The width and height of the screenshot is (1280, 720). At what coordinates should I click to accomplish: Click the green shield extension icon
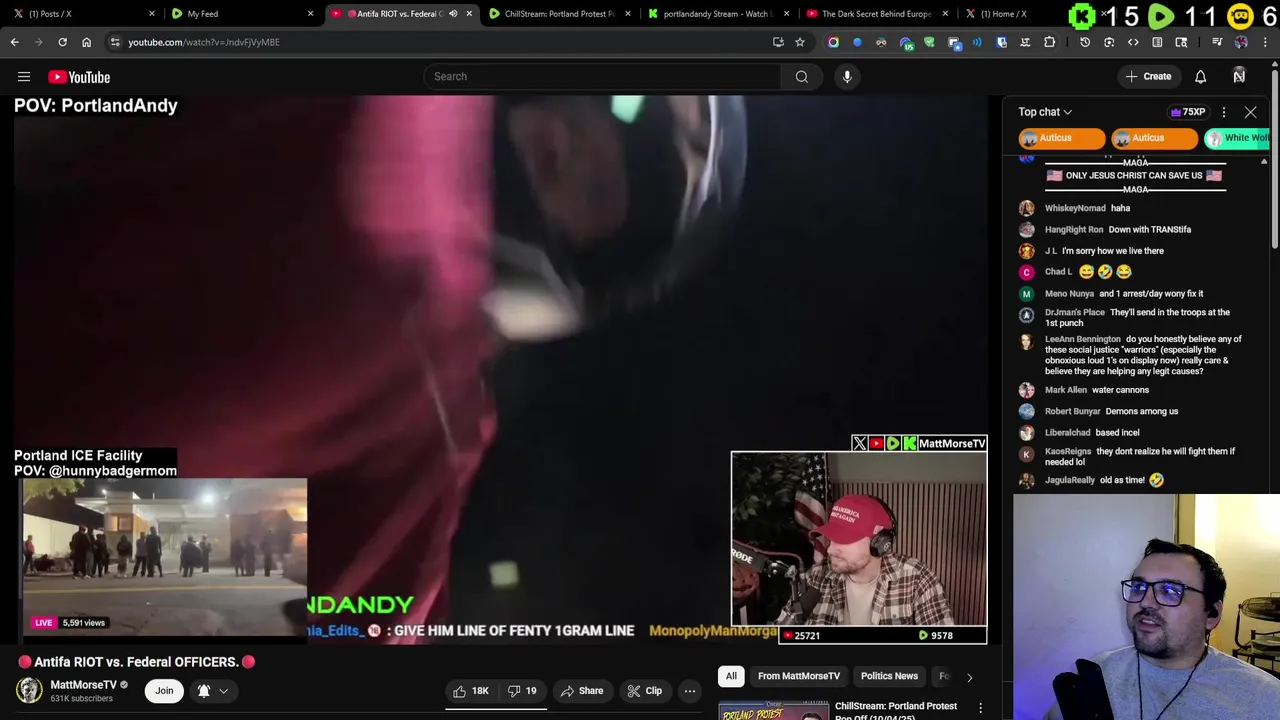(929, 42)
